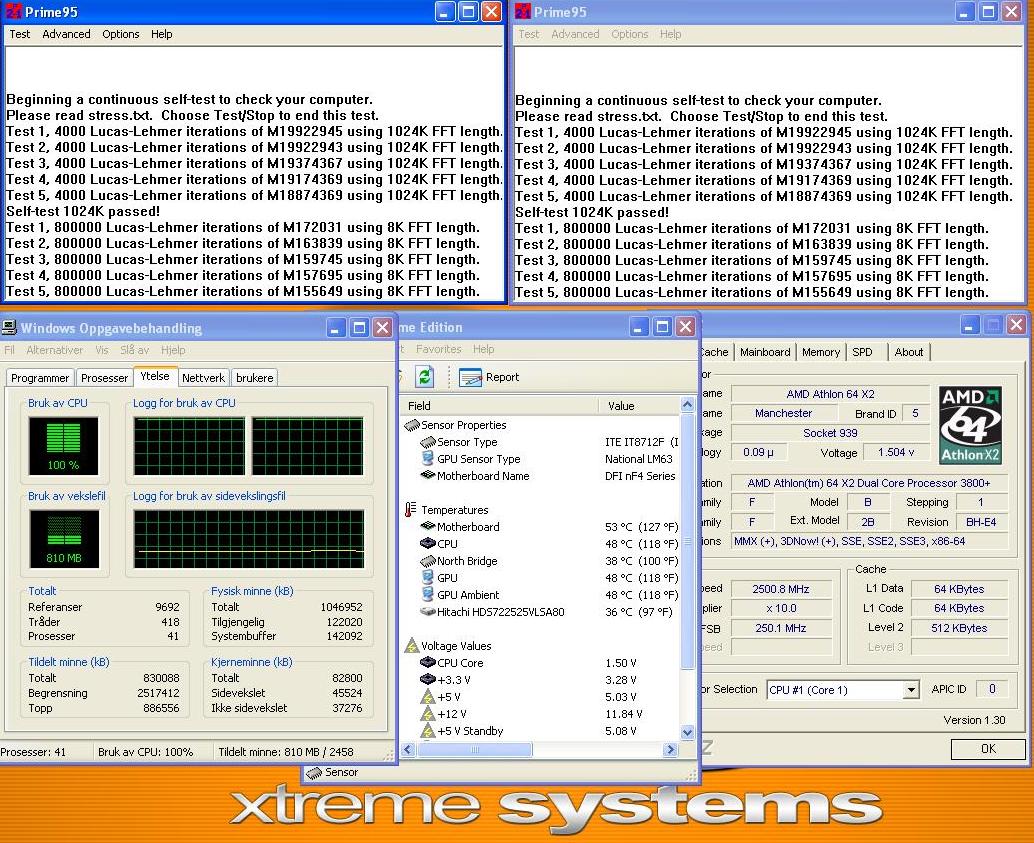Click the Temperatures thermometer icon
Screen dimensions: 1034x843
tap(410, 510)
